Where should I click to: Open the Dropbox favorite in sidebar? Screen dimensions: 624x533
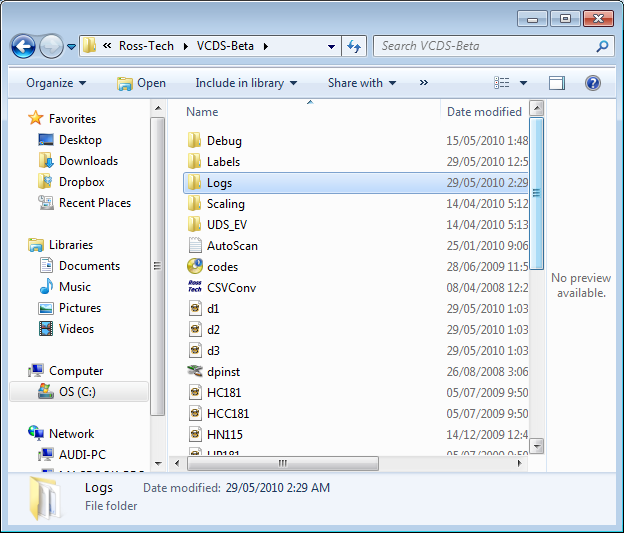[80, 182]
